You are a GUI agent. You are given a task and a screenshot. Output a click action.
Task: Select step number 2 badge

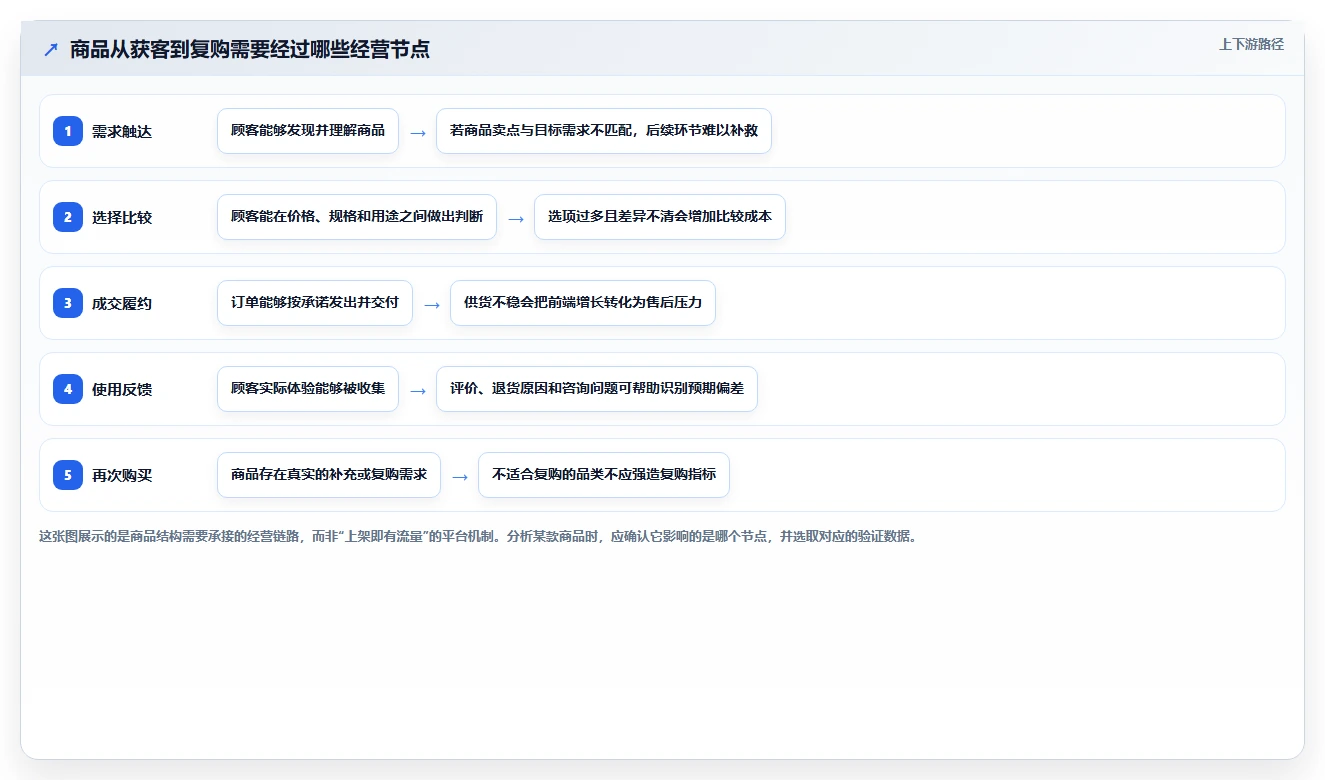pyautogui.click(x=68, y=217)
